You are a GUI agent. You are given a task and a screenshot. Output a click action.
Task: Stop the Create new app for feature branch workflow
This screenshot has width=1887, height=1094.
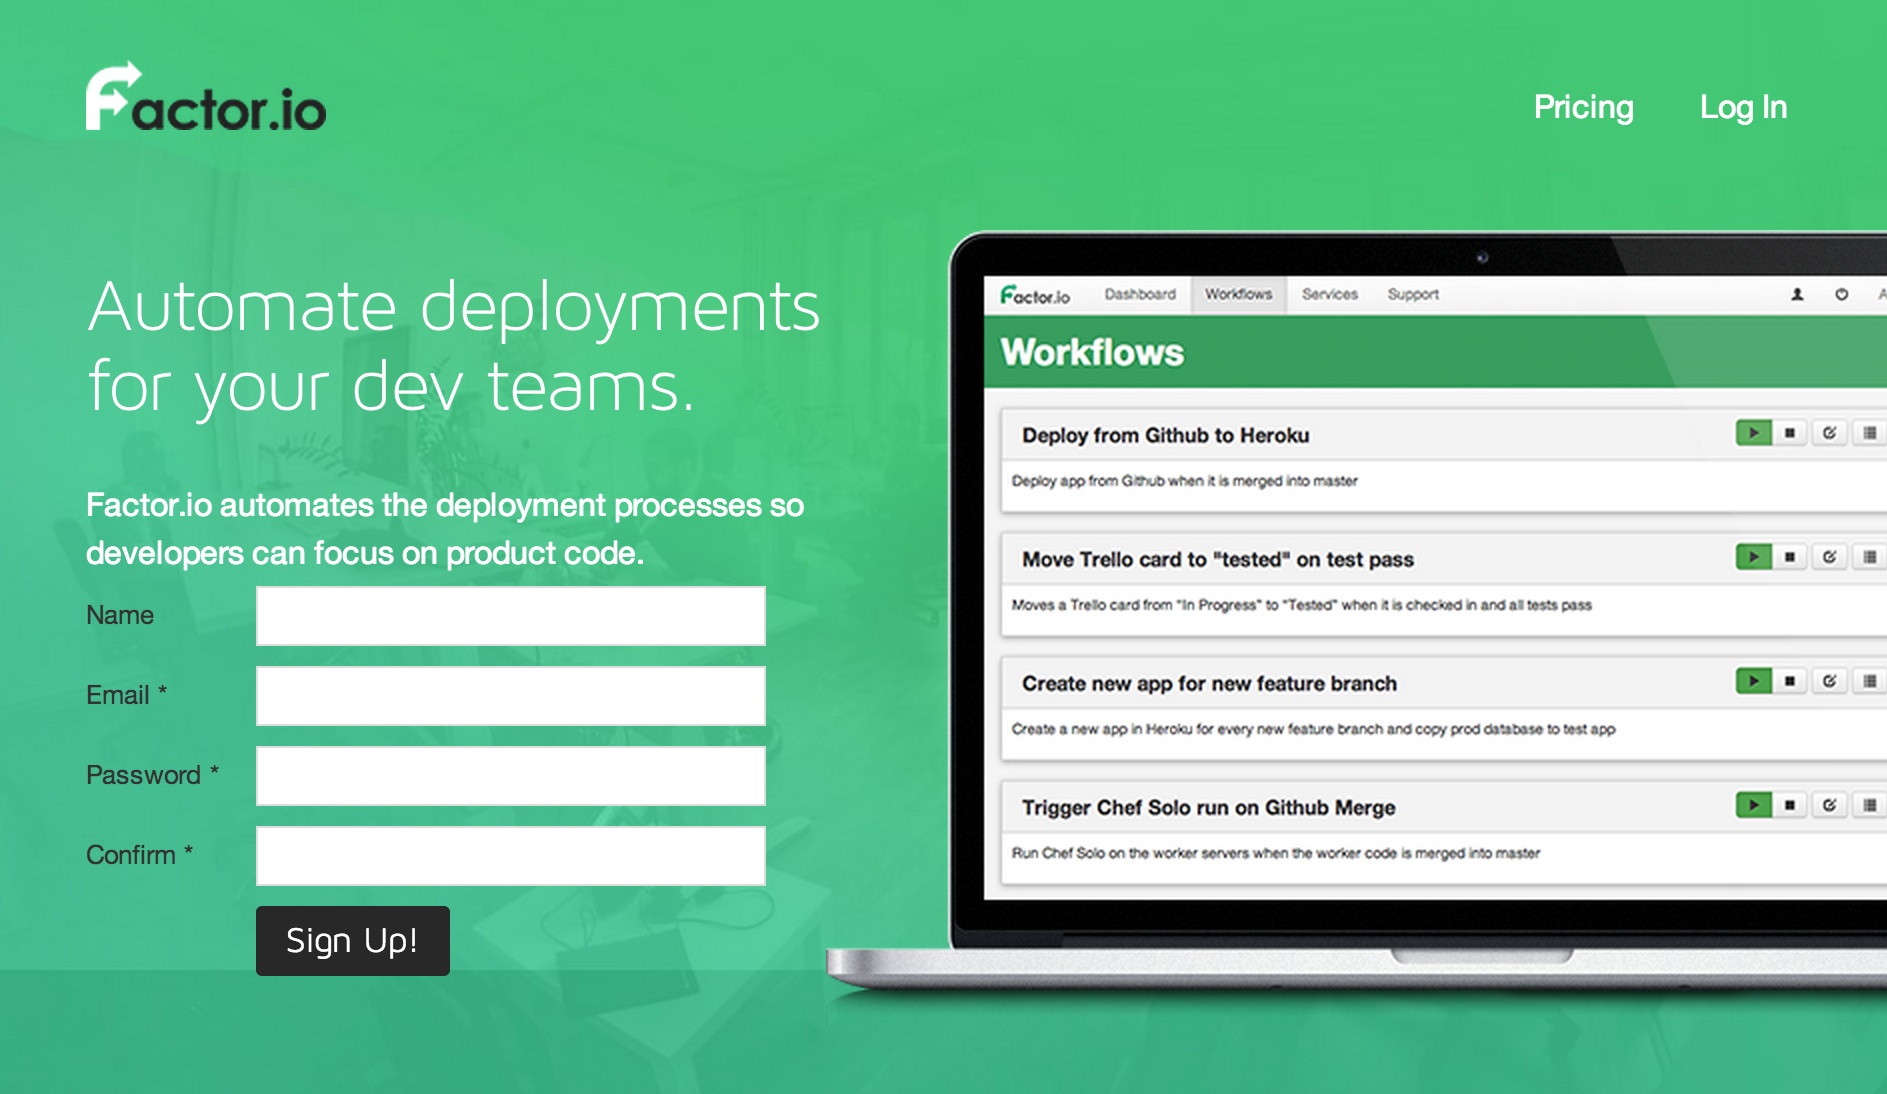[1790, 681]
